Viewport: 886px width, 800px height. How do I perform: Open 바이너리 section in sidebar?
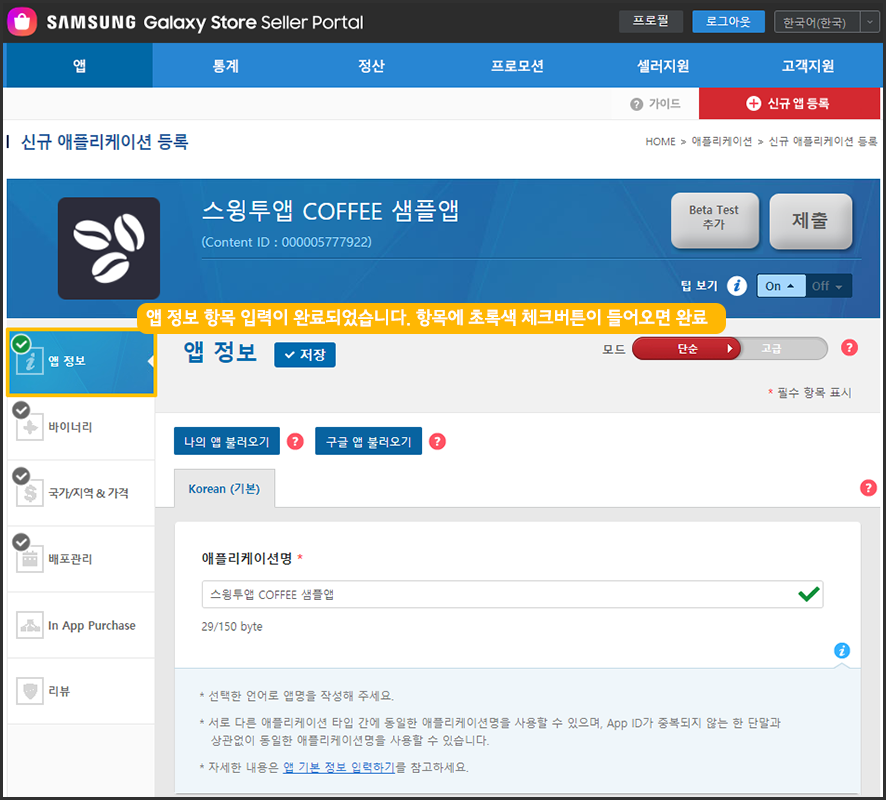coord(80,427)
